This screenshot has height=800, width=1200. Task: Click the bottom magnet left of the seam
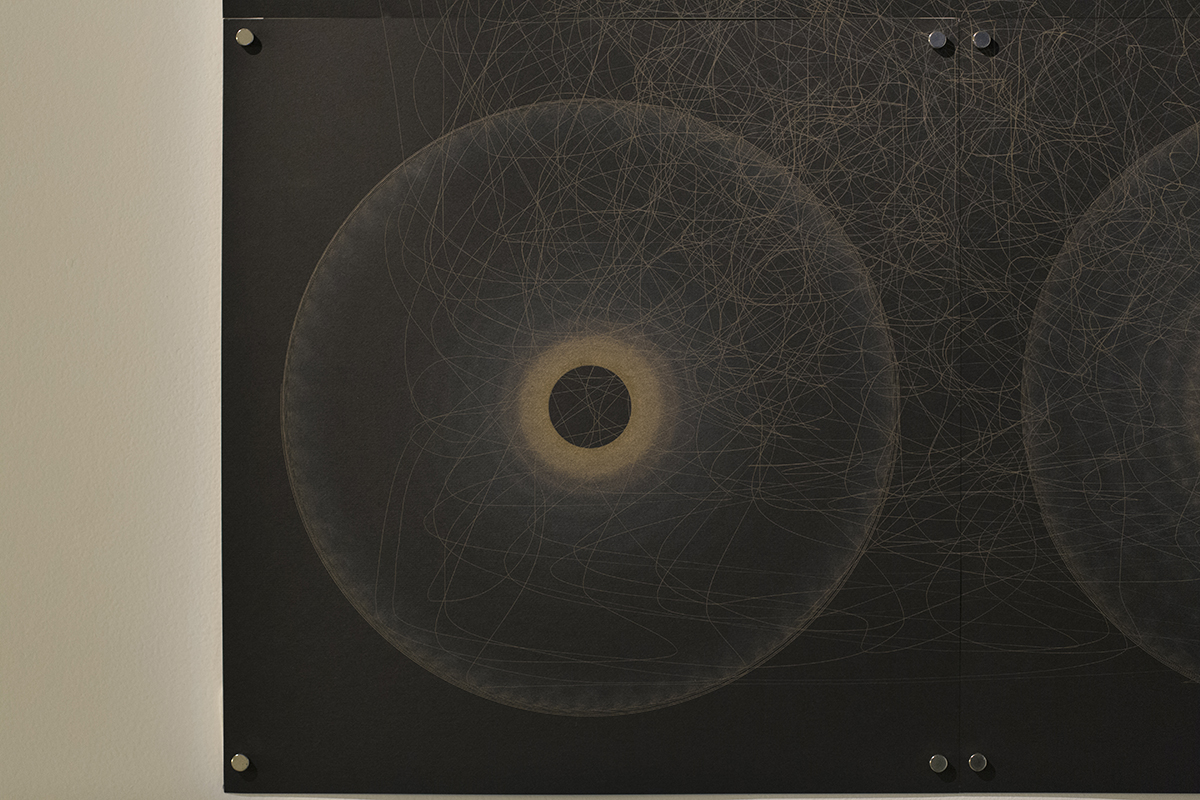pyautogui.click(x=938, y=763)
